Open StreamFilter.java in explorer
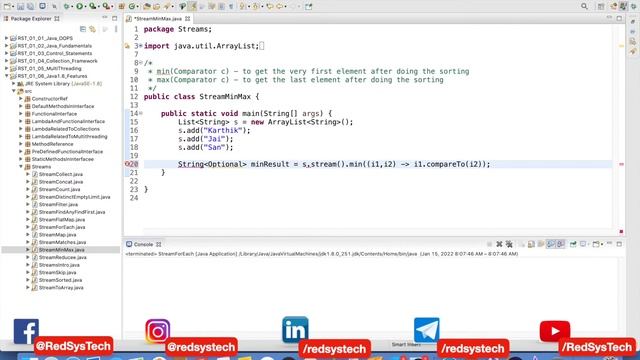 point(58,204)
